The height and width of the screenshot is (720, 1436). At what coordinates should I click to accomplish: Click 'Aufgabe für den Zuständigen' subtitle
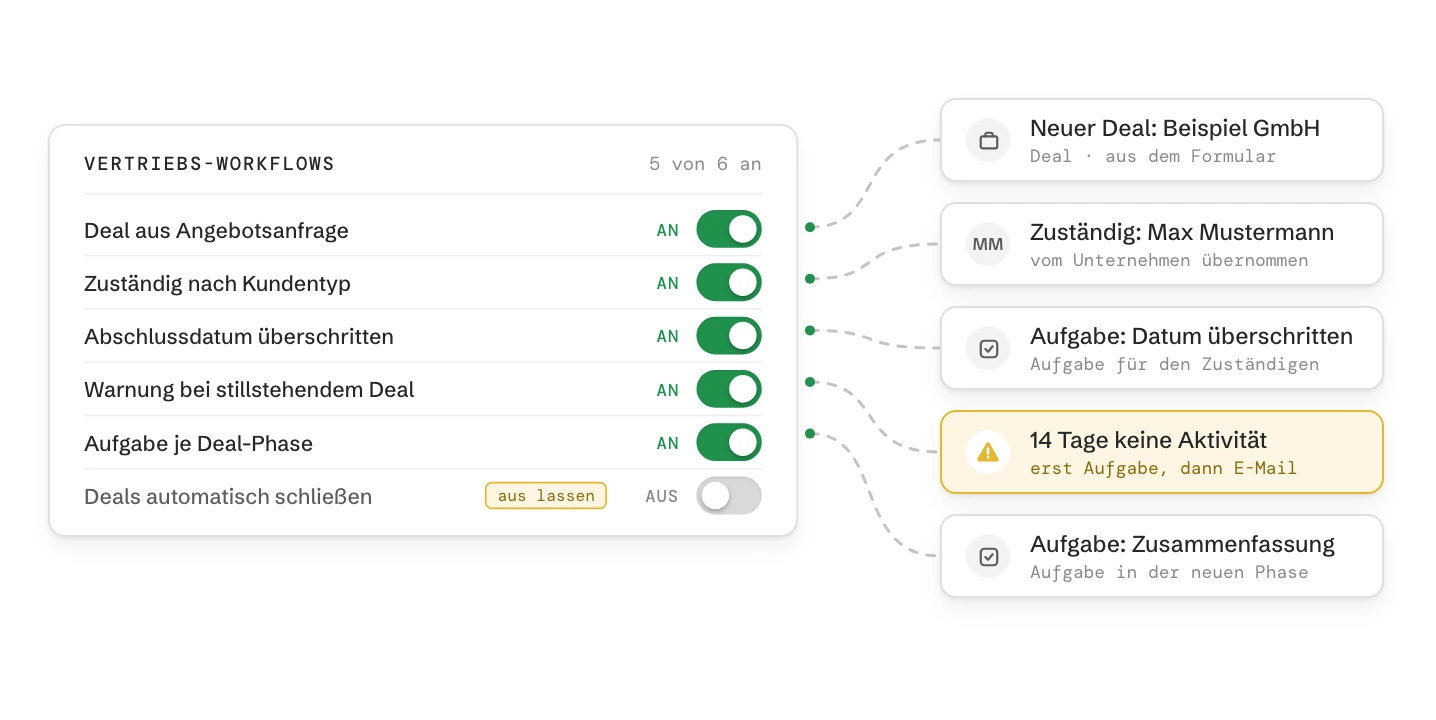click(x=1175, y=364)
